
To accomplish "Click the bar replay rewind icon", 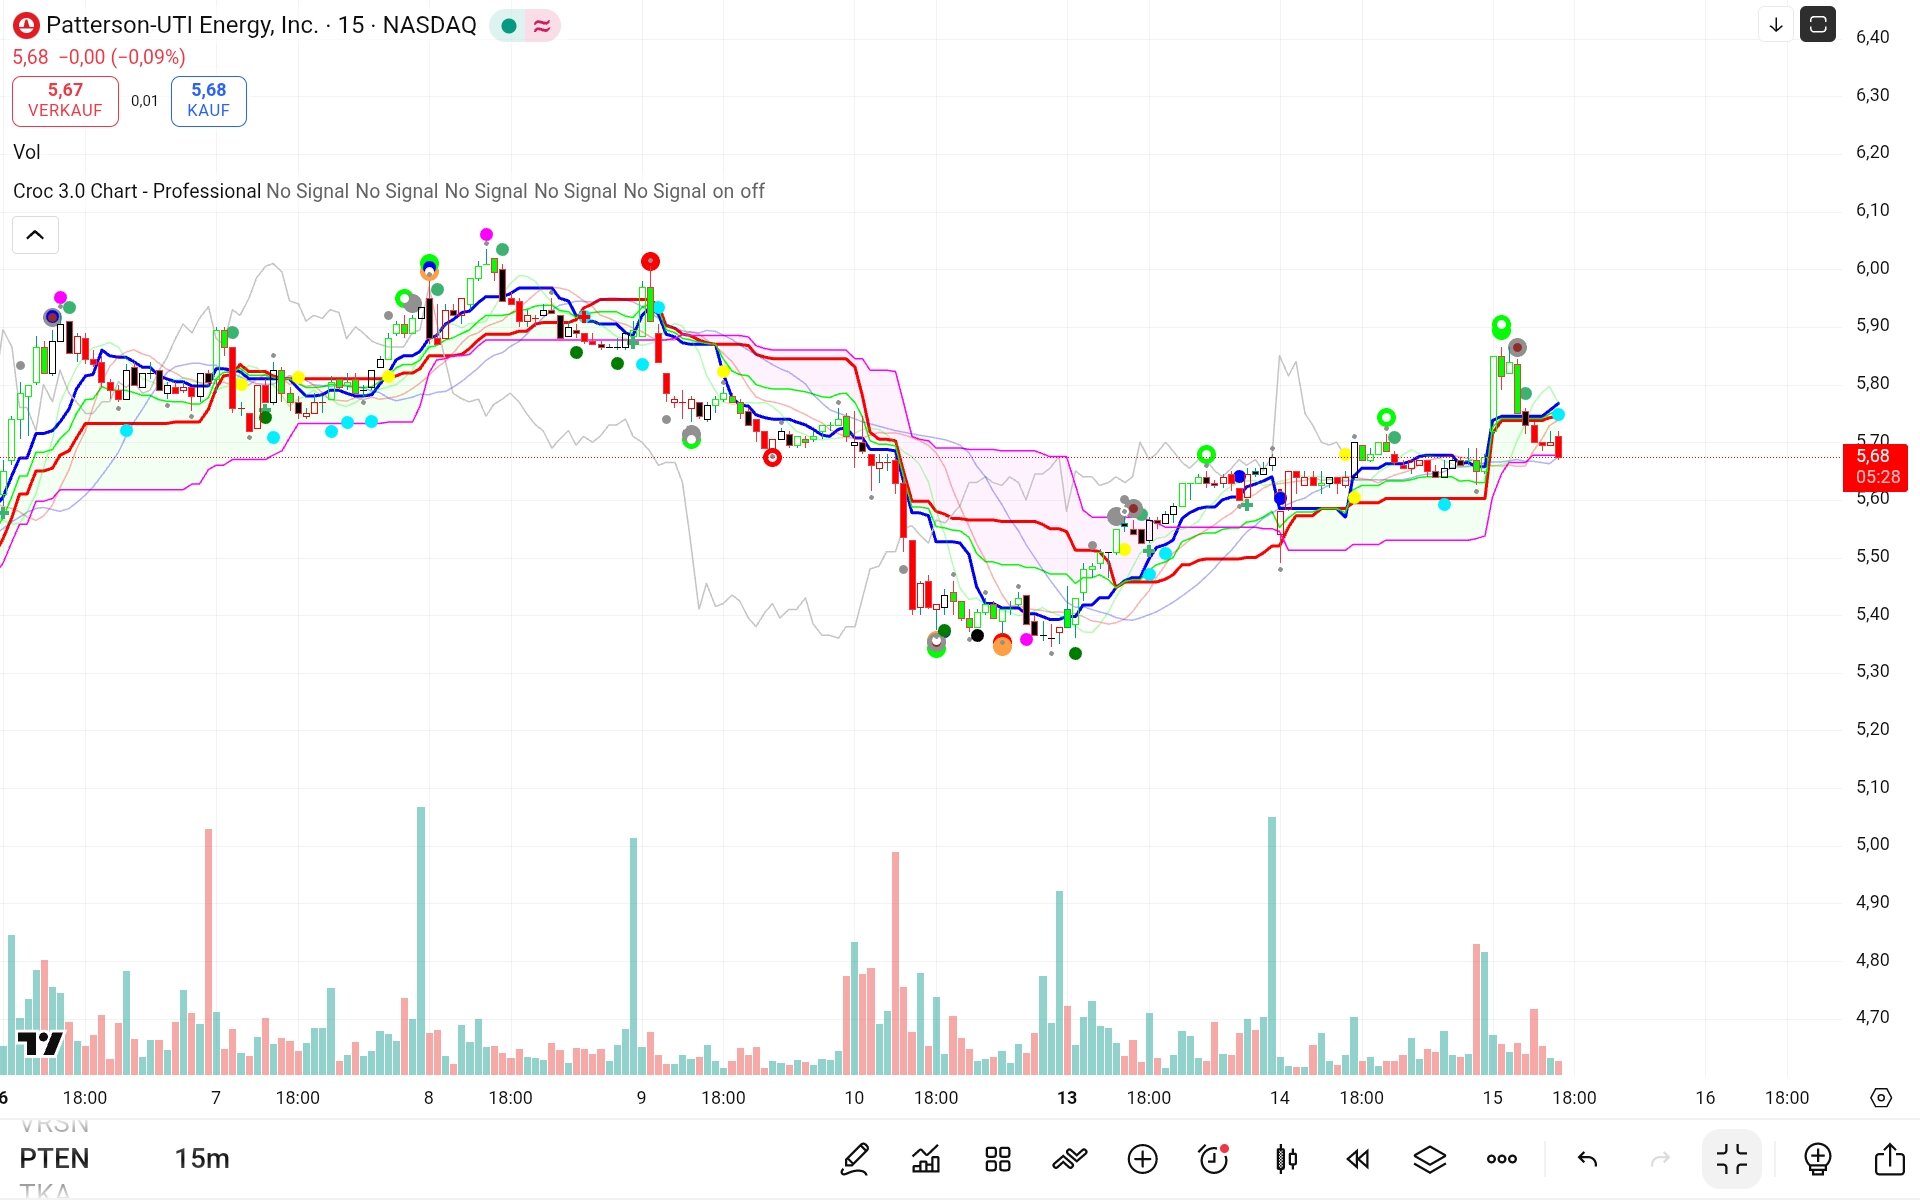I will 1357,1159.
